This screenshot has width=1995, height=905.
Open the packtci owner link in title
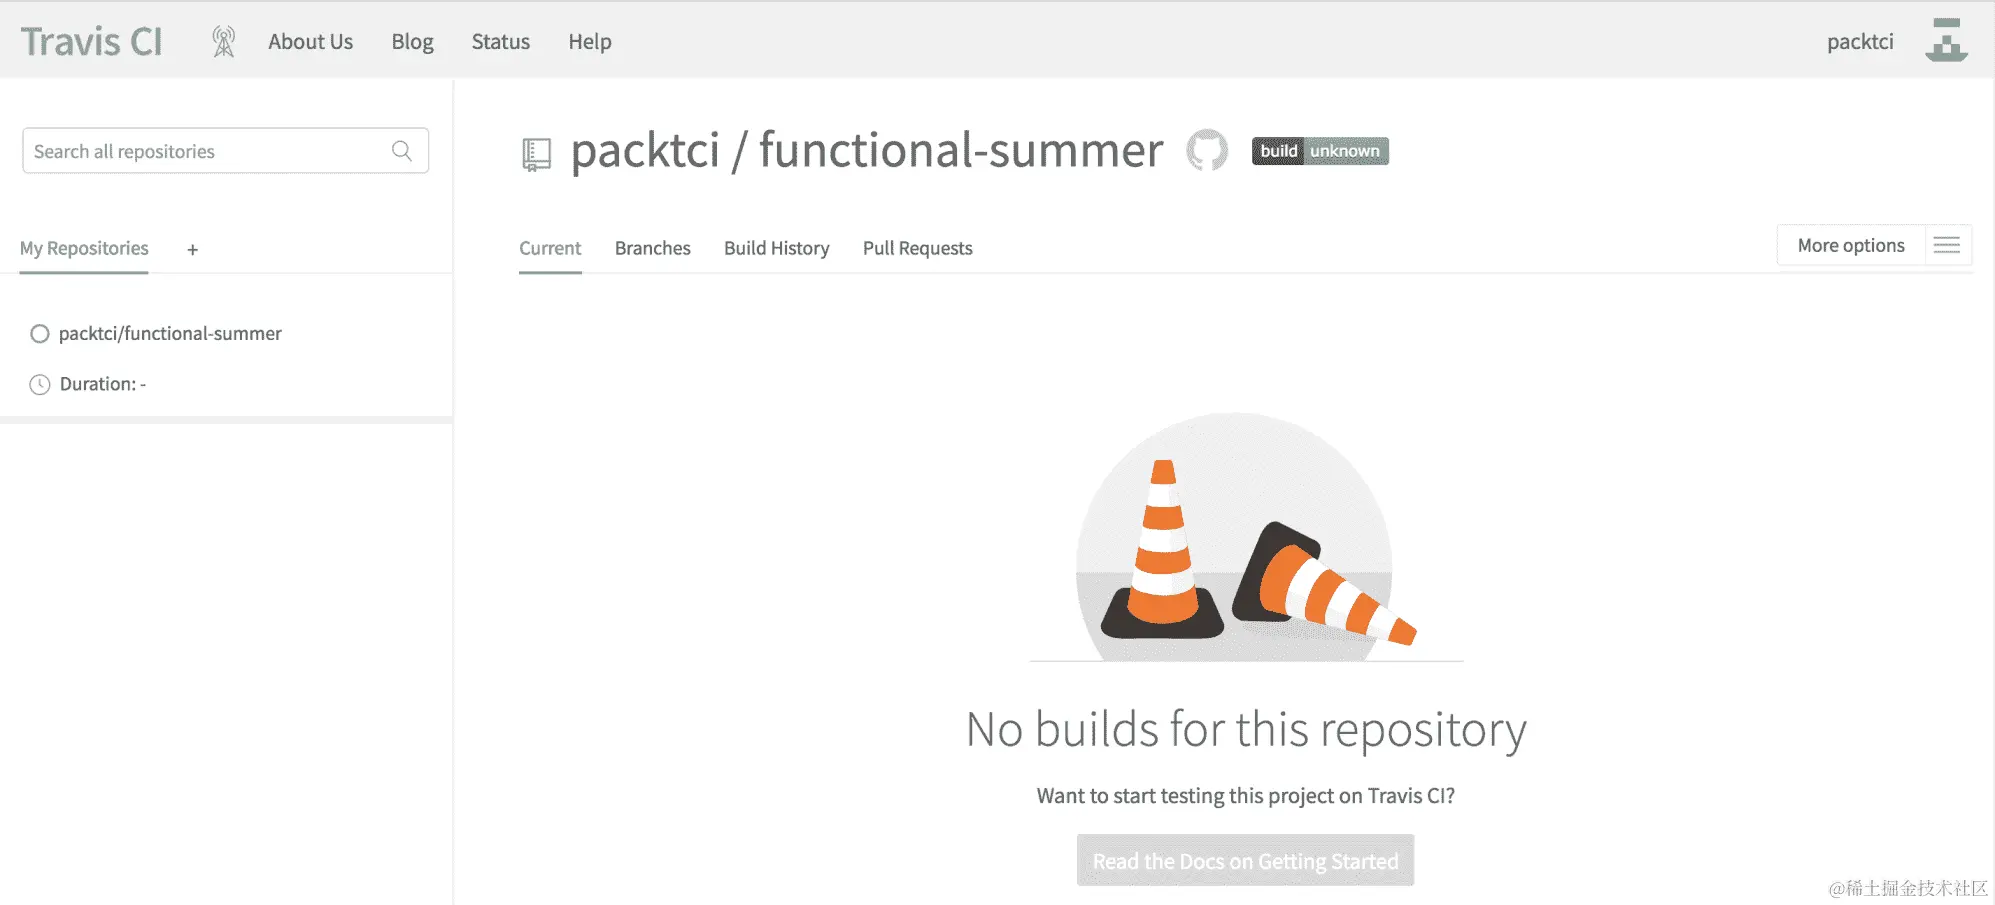[x=645, y=151]
